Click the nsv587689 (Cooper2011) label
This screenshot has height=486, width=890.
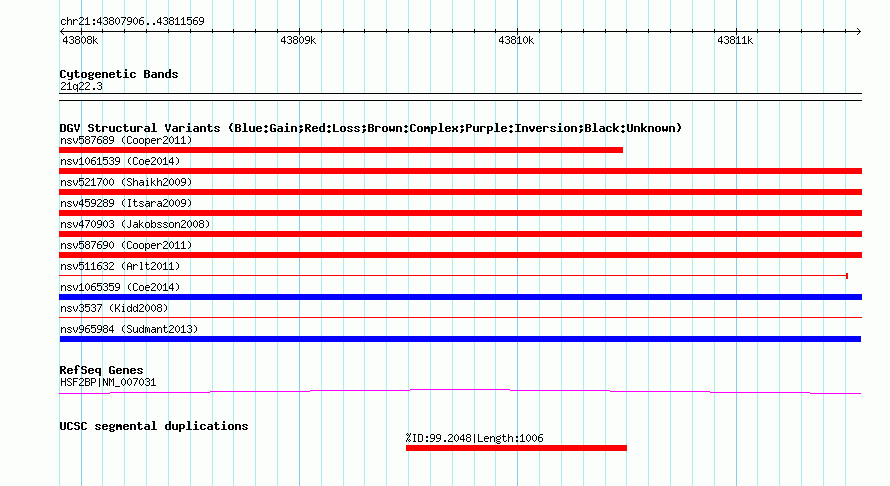[126, 140]
